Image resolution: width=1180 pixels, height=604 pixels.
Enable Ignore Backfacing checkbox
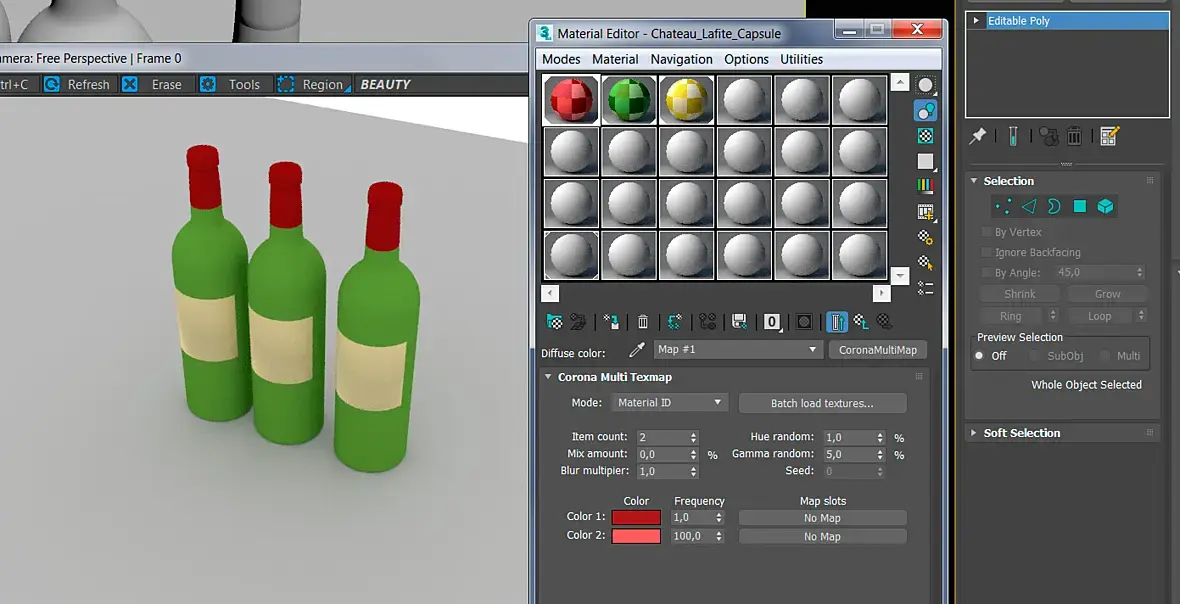coord(987,253)
